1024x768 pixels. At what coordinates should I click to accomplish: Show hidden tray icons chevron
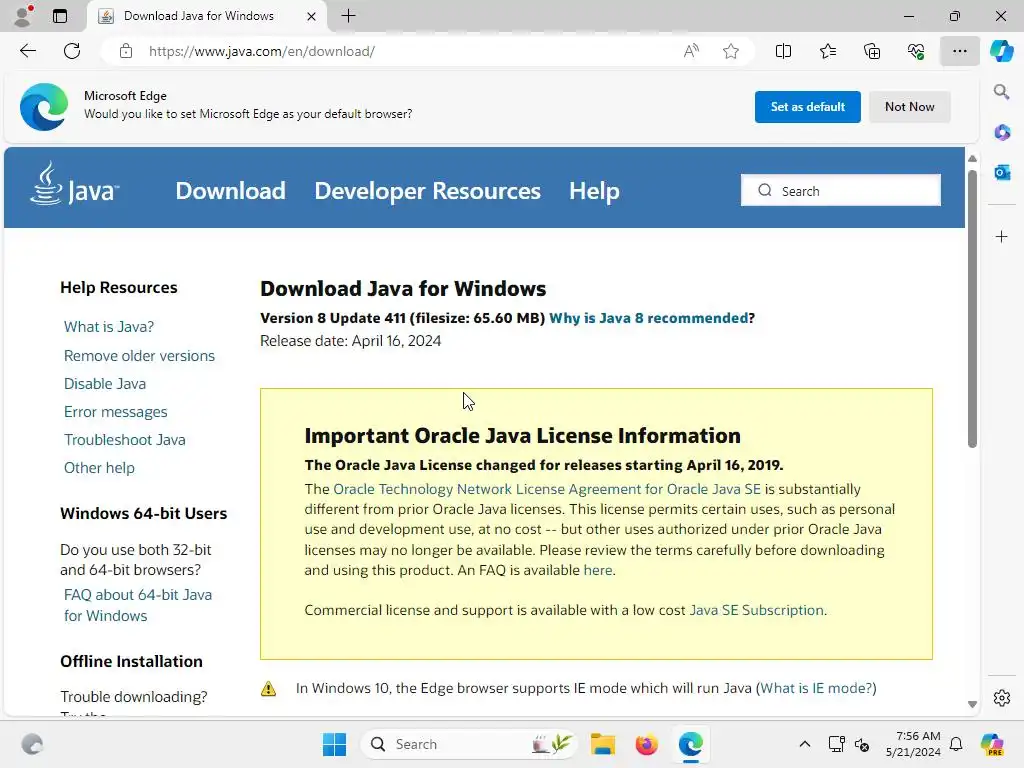(805, 744)
